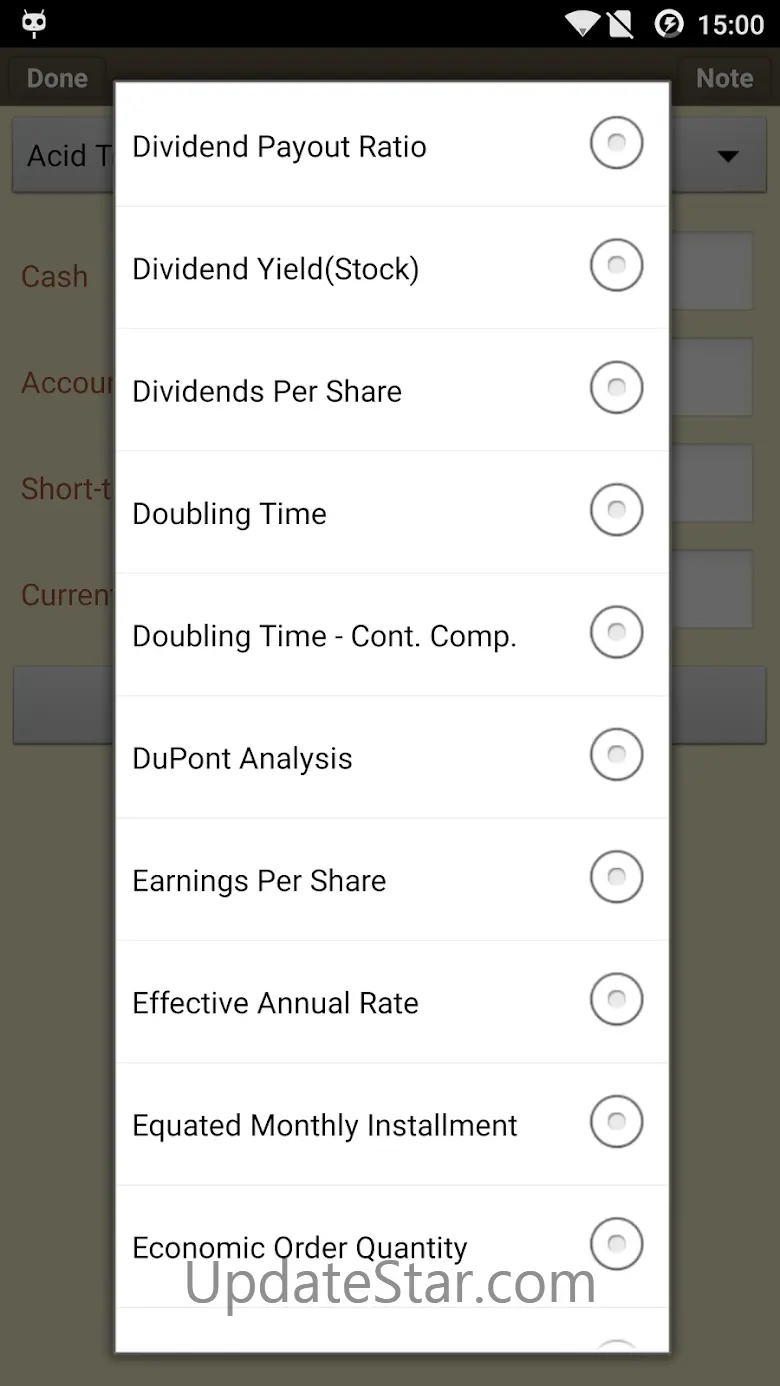780x1386 pixels.
Task: Tap the Wi-Fi status icon
Action: pyautogui.click(x=581, y=24)
